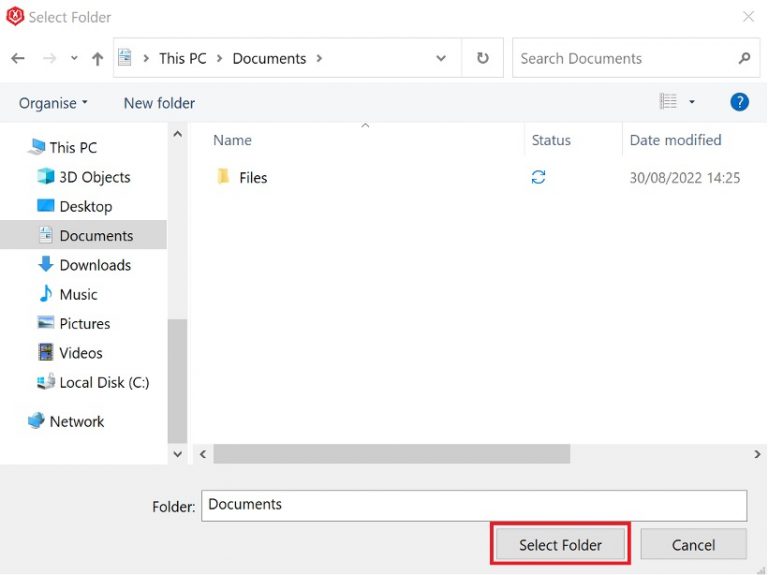The image size is (768, 575).
Task: Click the Cancel button
Action: point(693,545)
